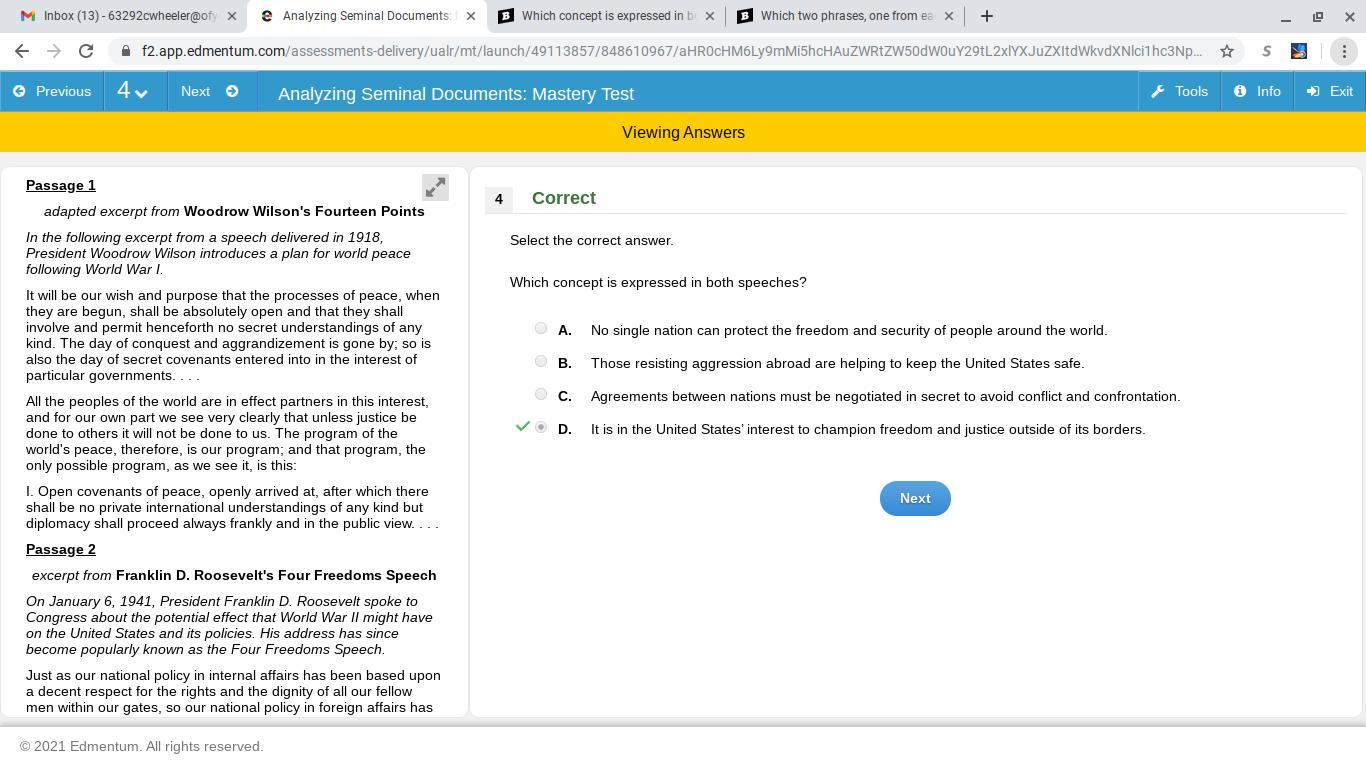The width and height of the screenshot is (1366, 768).
Task: Select answer option D radio button
Action: pos(541,427)
